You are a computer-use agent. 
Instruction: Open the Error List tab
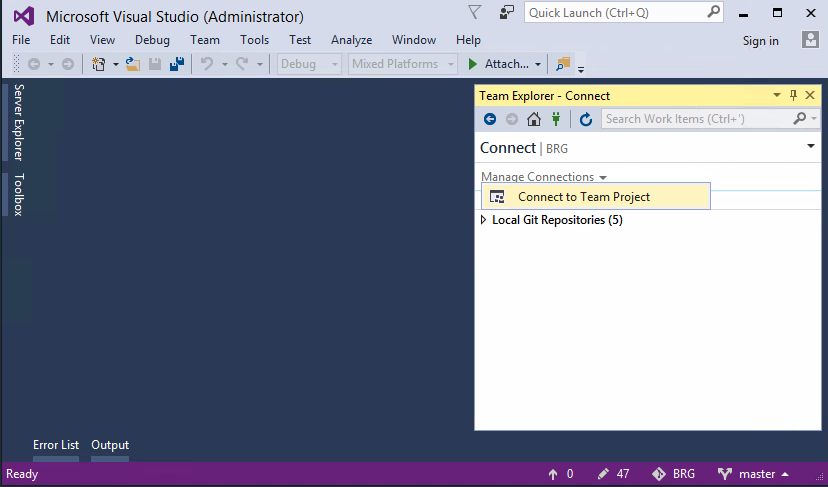55,445
